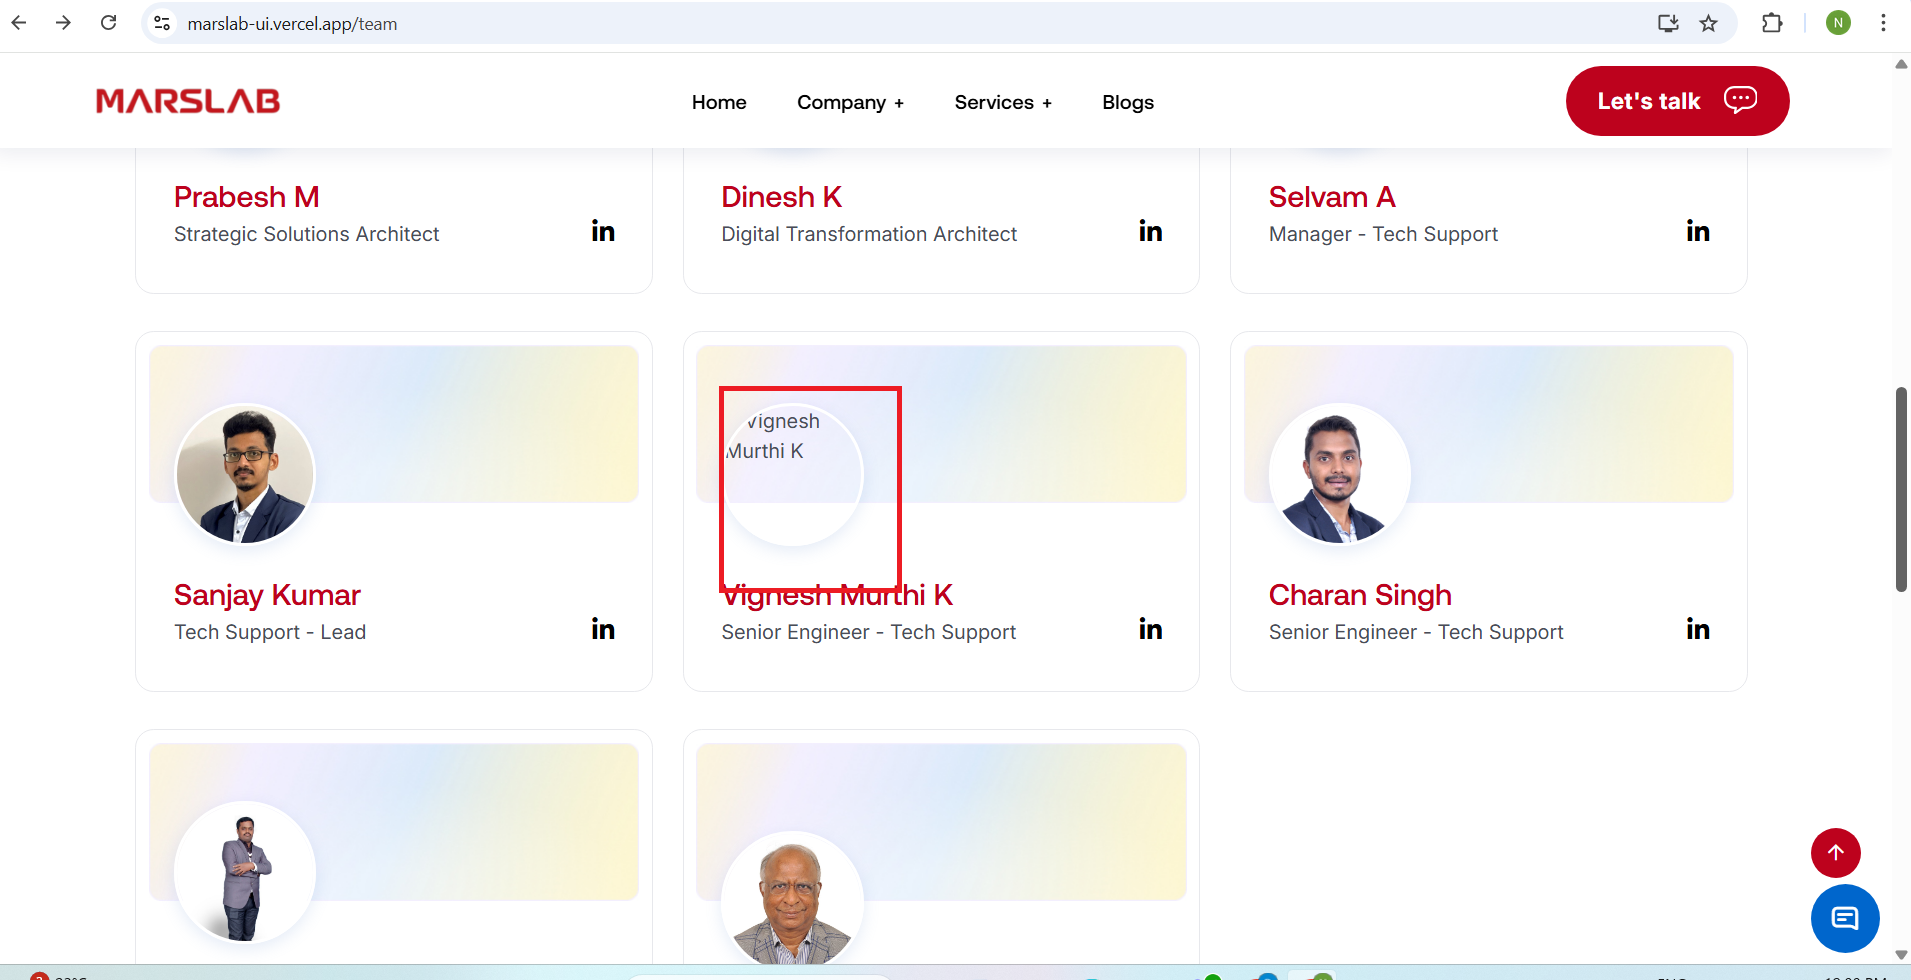Screen dimensions: 1911x980
Task: Reload the page in the browser
Action: point(109,23)
